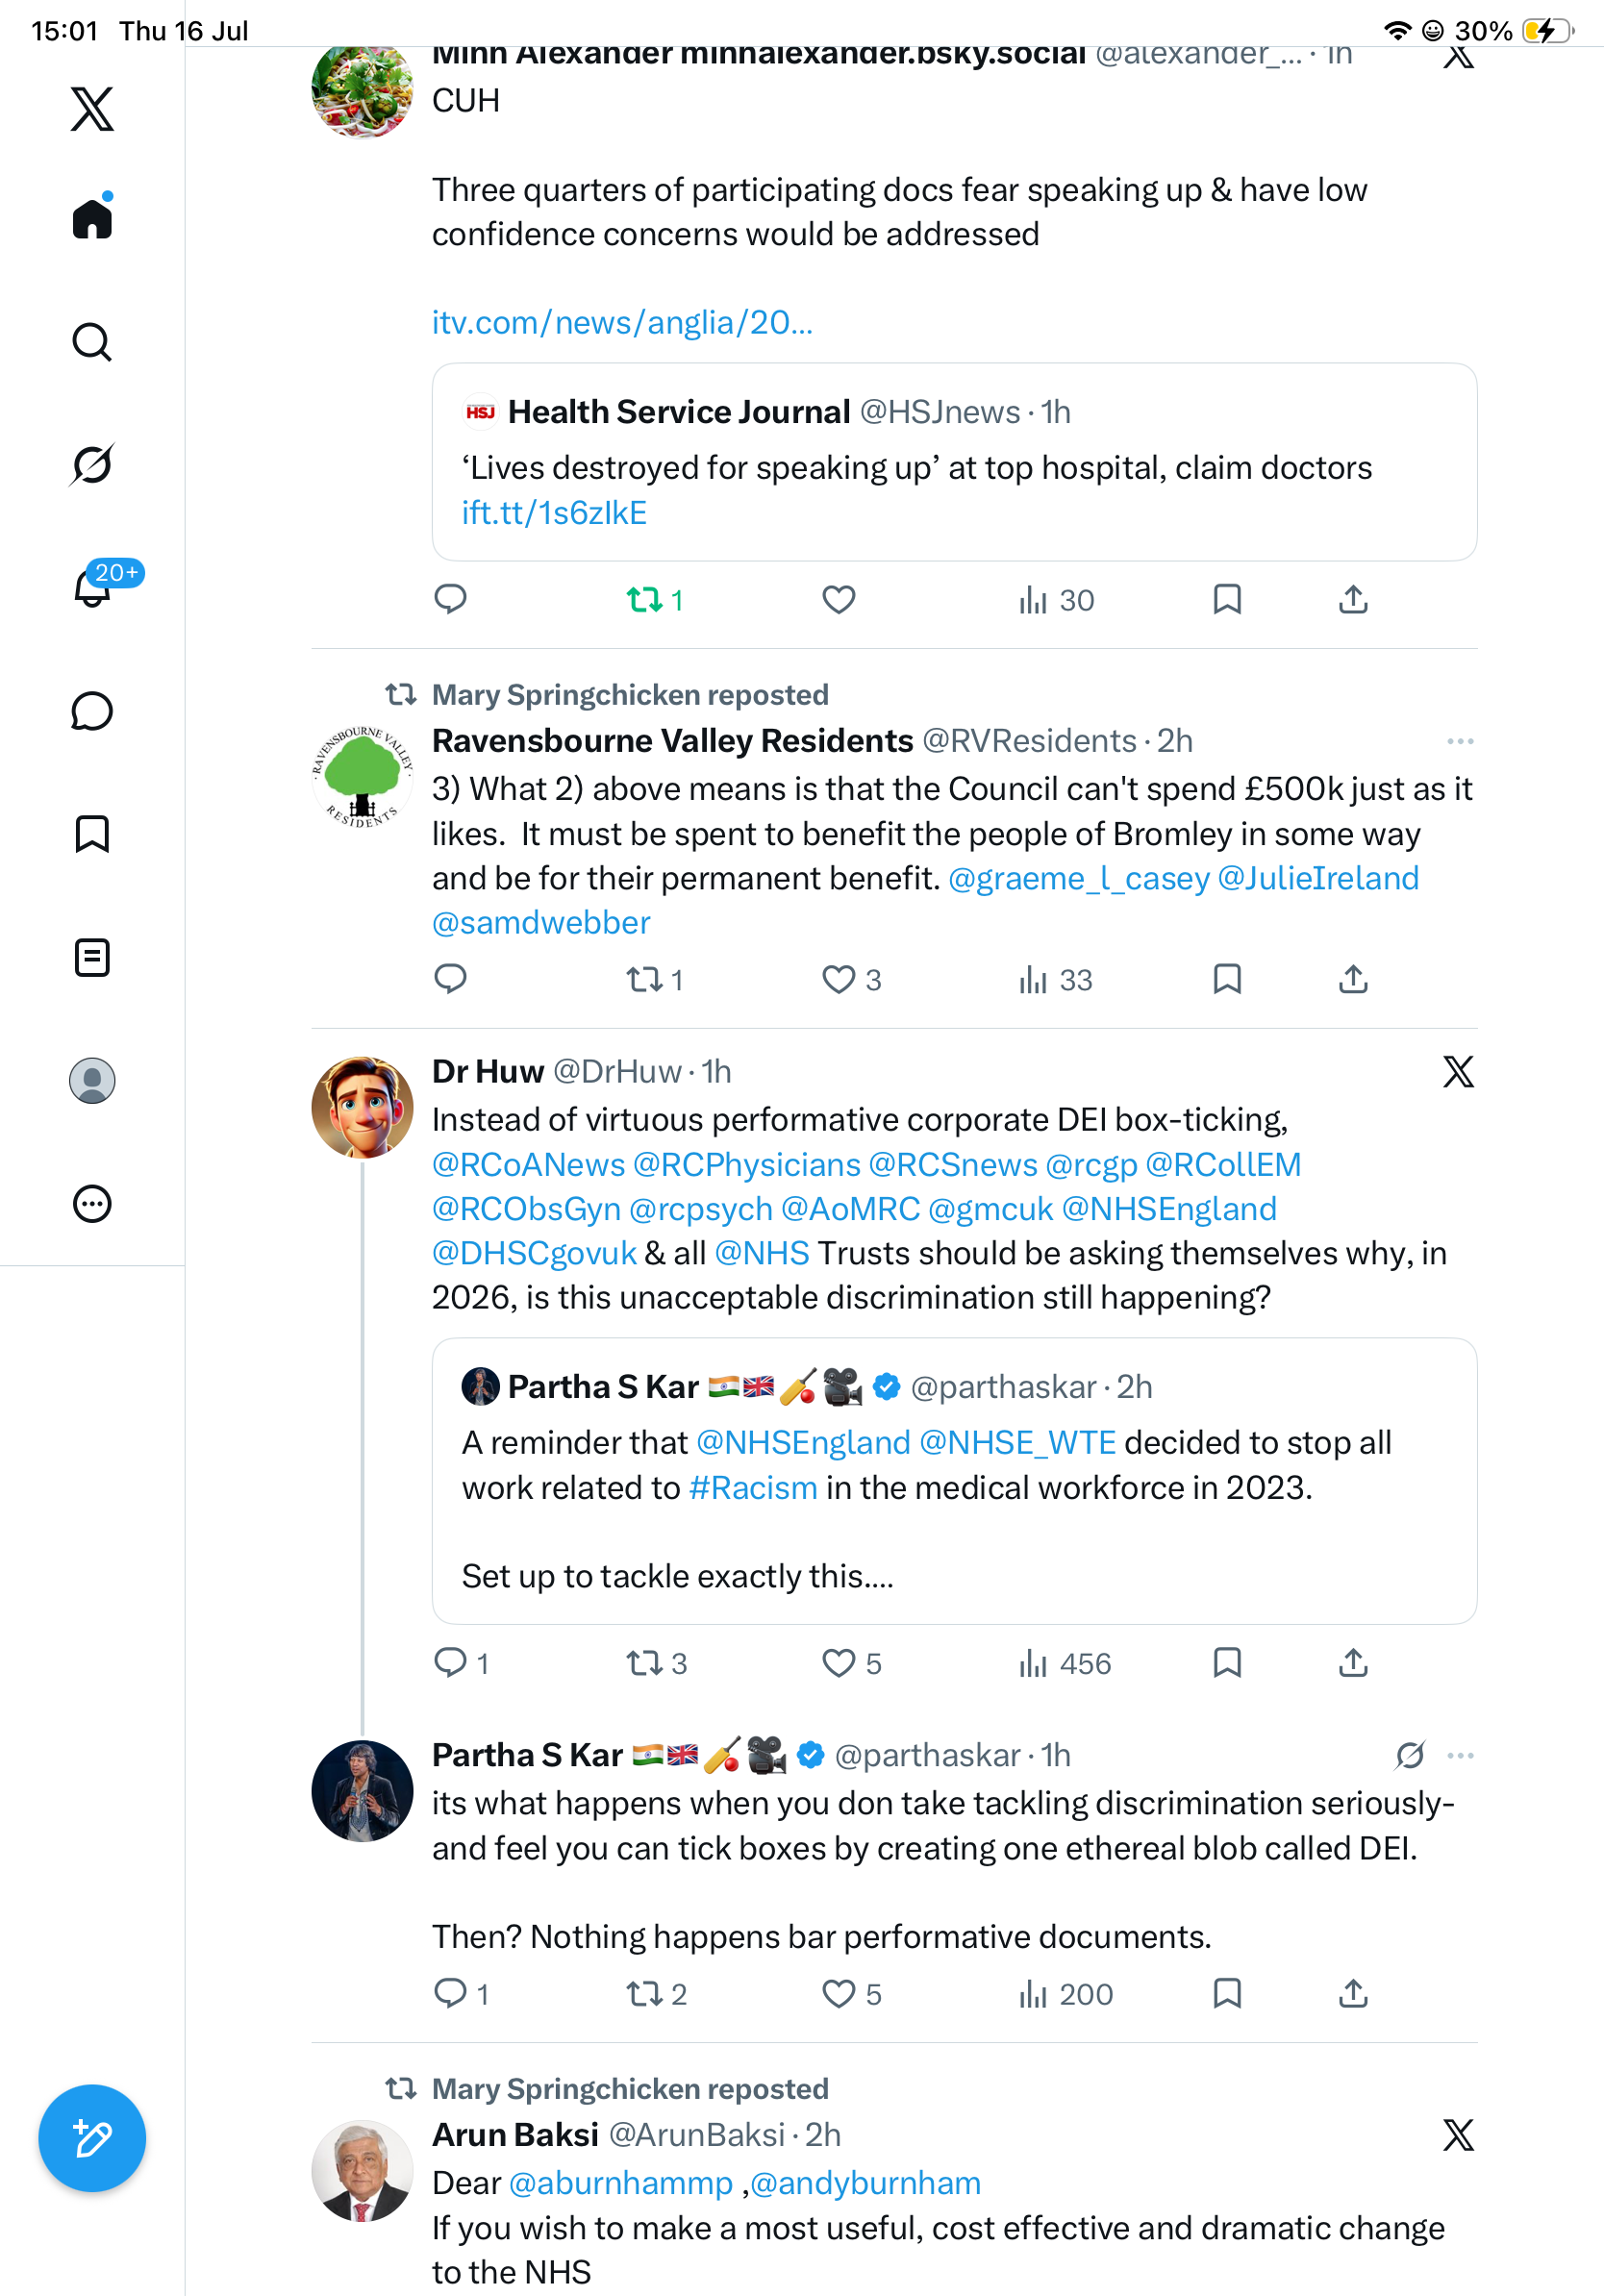Open more options on Partha S Kar's reply
1604x2296 pixels.
click(1460, 1755)
